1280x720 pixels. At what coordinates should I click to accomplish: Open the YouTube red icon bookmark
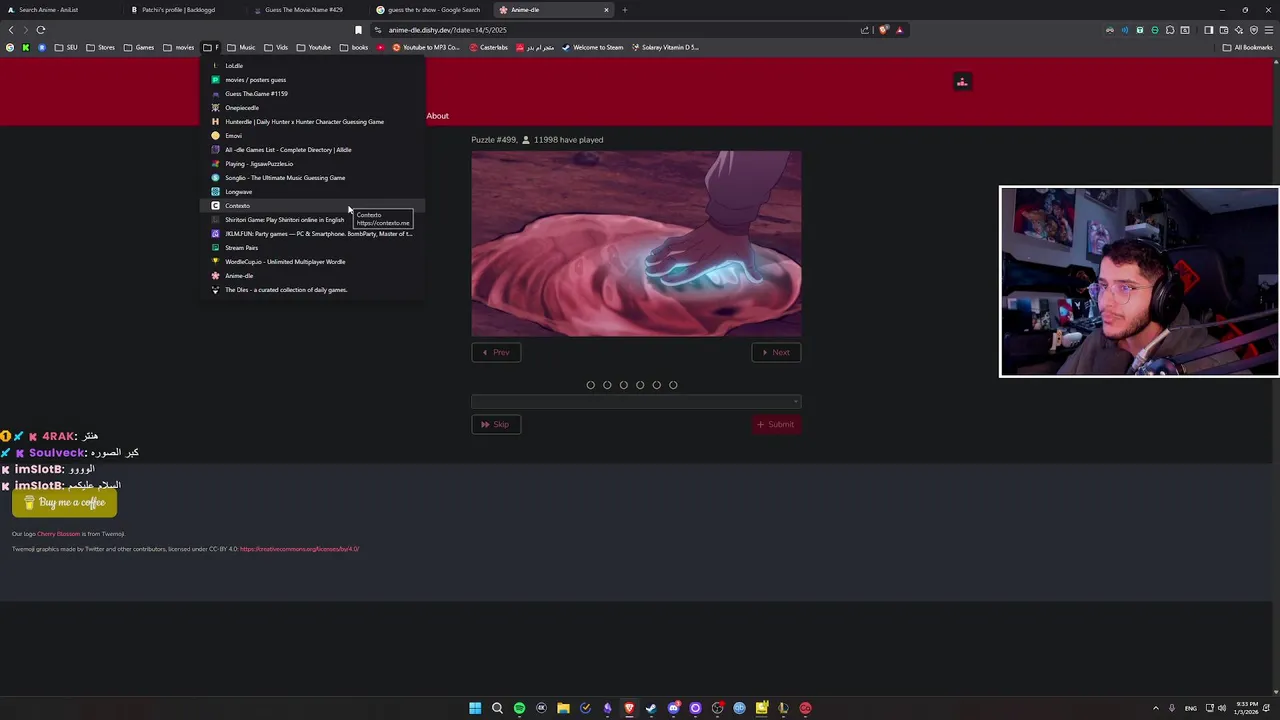tap(380, 47)
